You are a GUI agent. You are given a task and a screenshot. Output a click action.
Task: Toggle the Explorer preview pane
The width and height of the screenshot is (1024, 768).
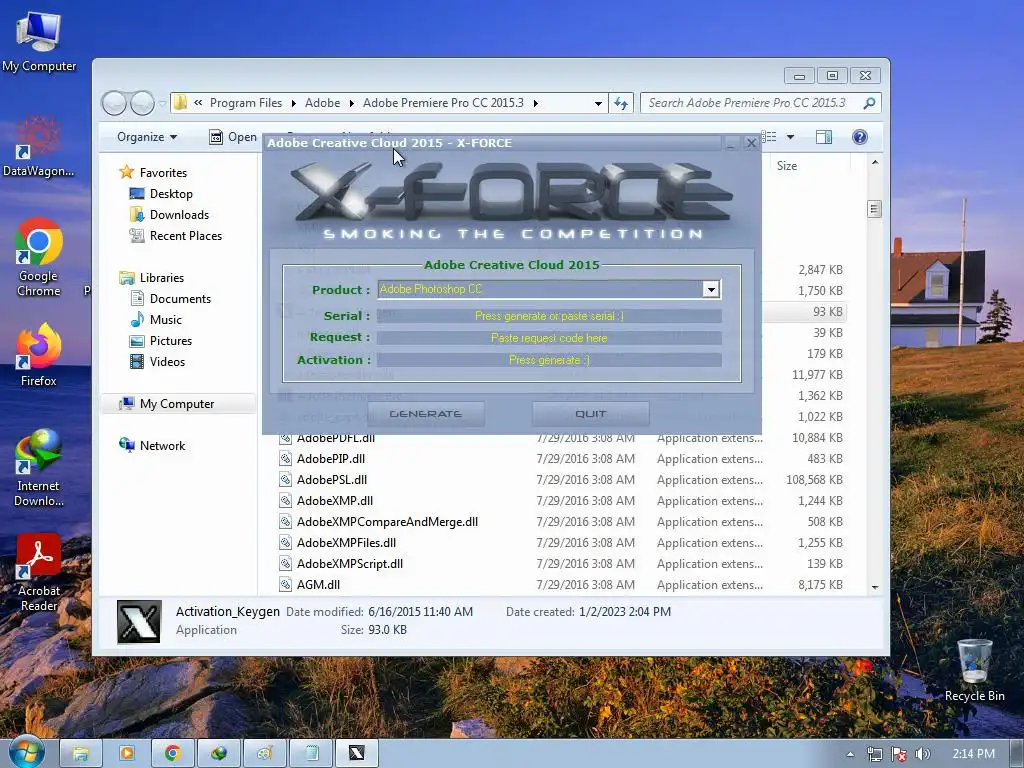tap(824, 137)
